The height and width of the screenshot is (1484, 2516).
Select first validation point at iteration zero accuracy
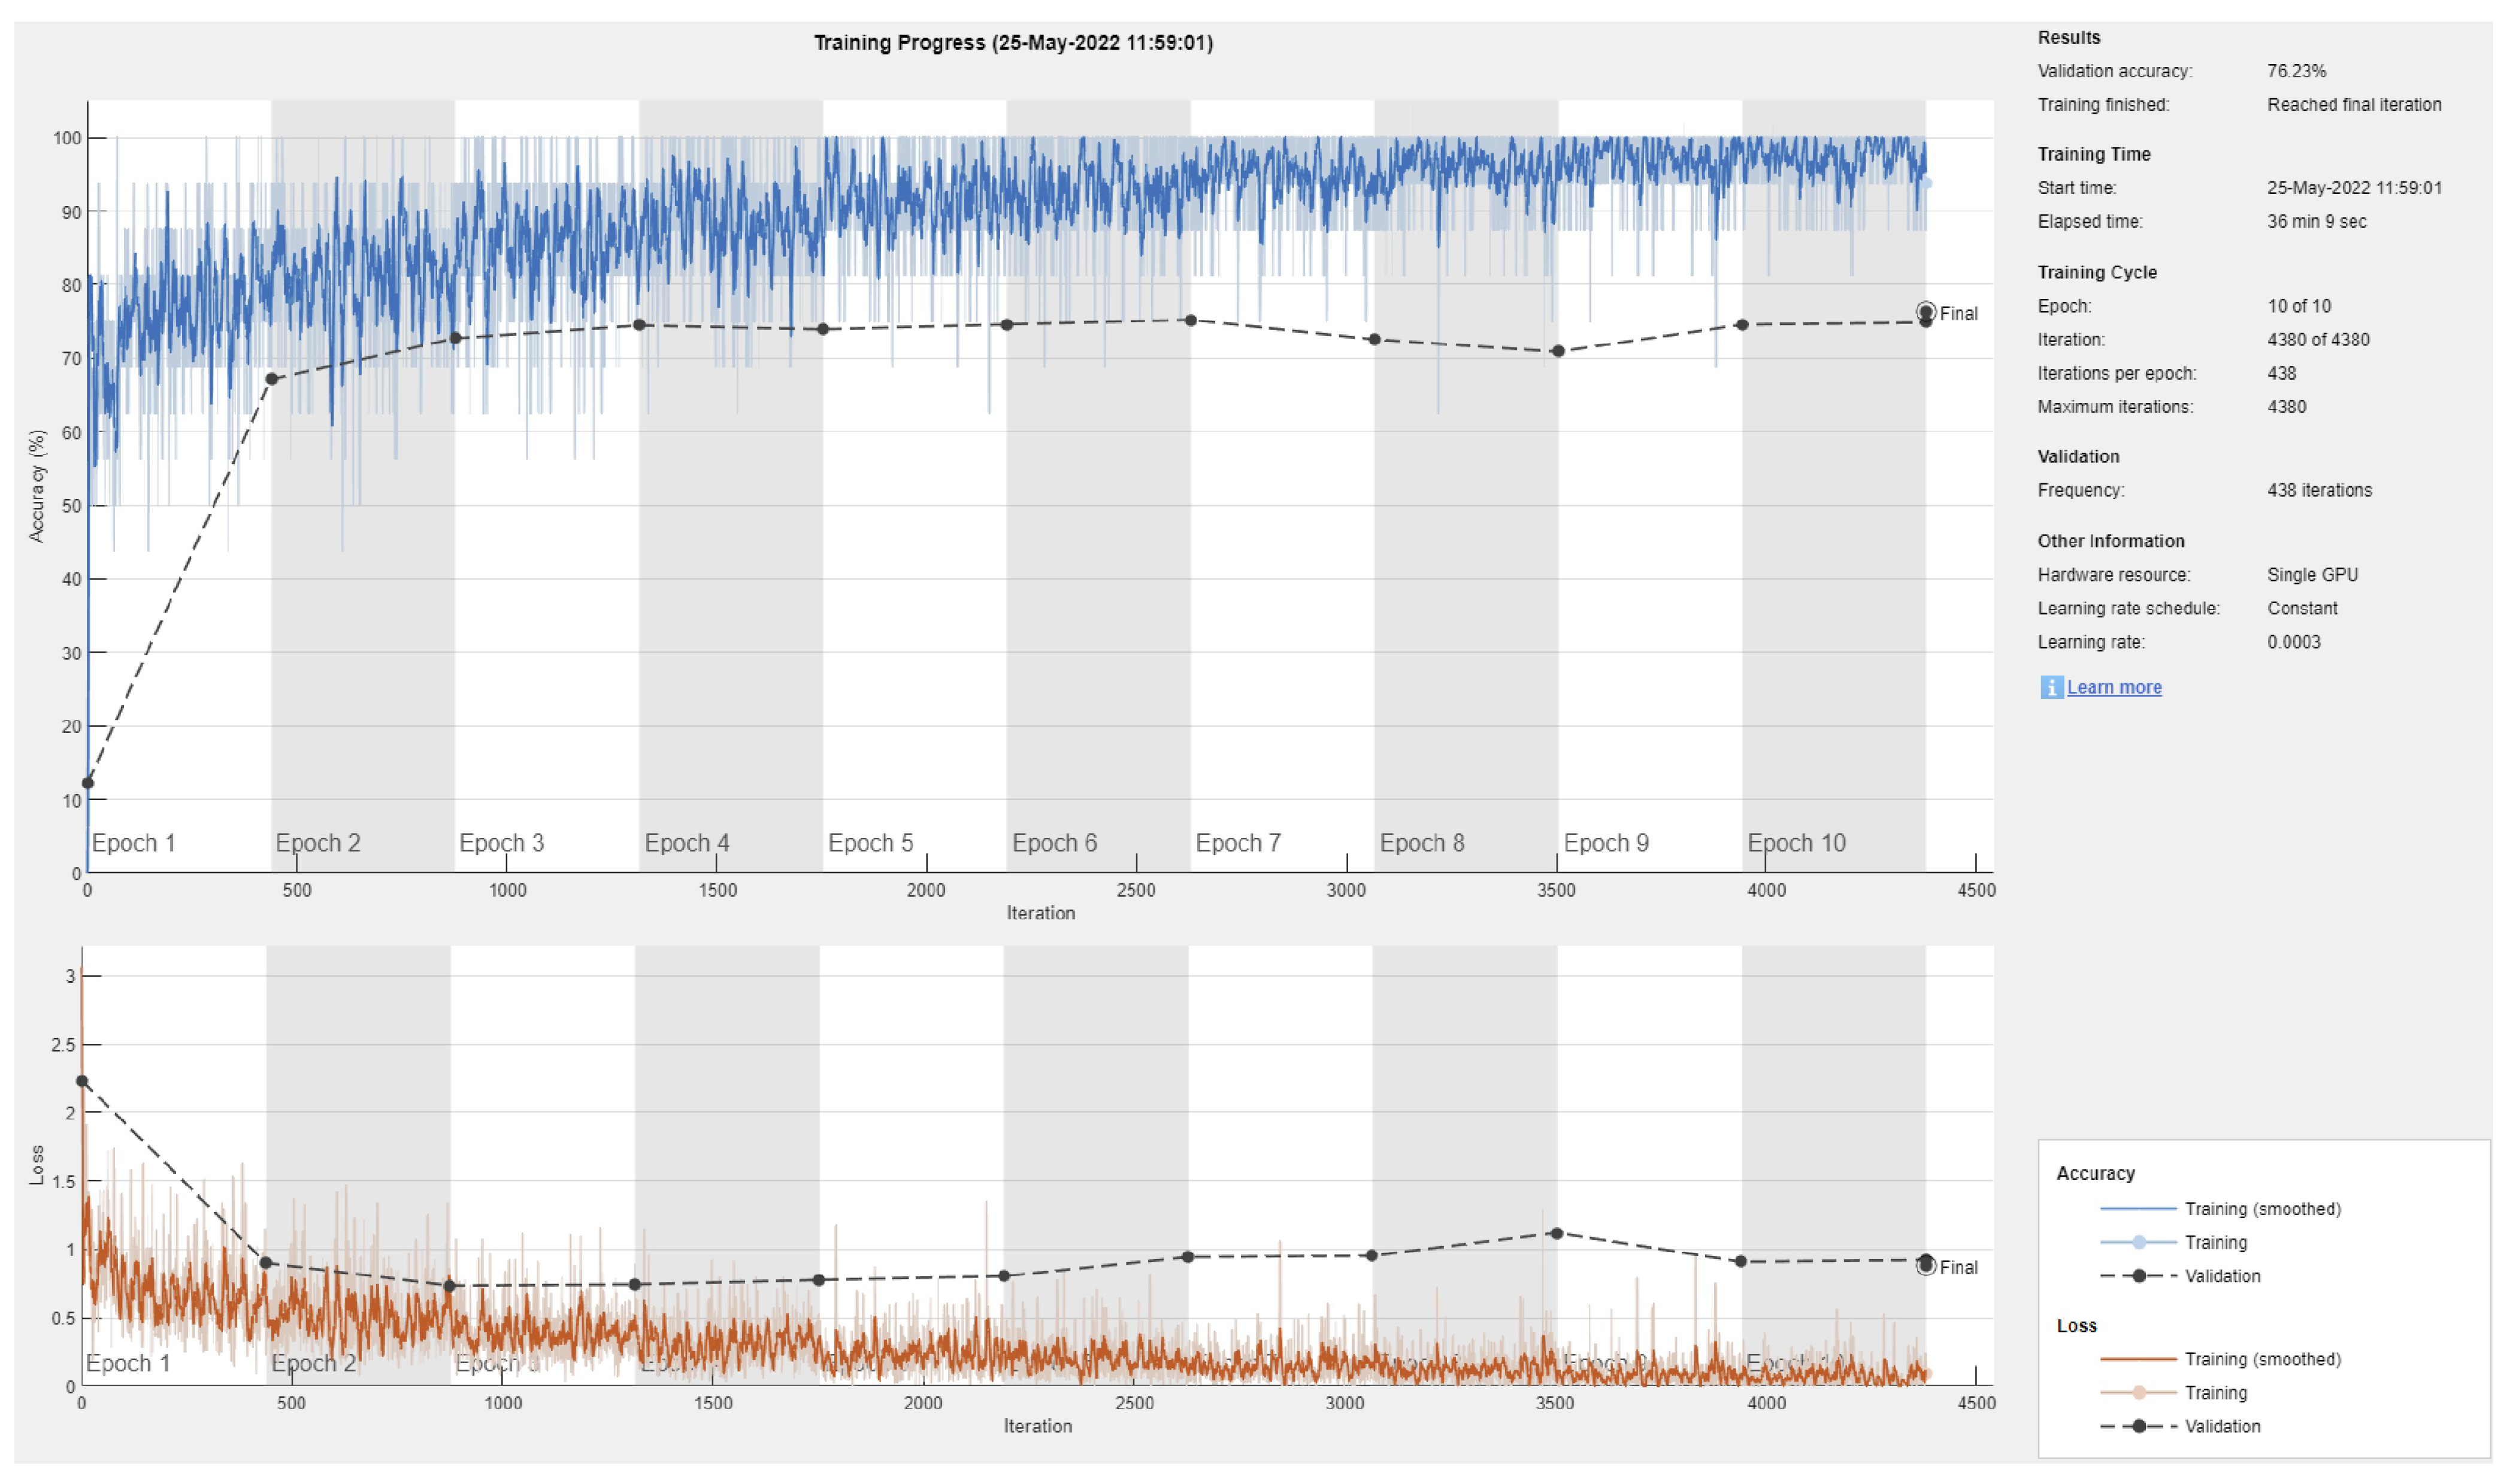pyautogui.click(x=88, y=783)
